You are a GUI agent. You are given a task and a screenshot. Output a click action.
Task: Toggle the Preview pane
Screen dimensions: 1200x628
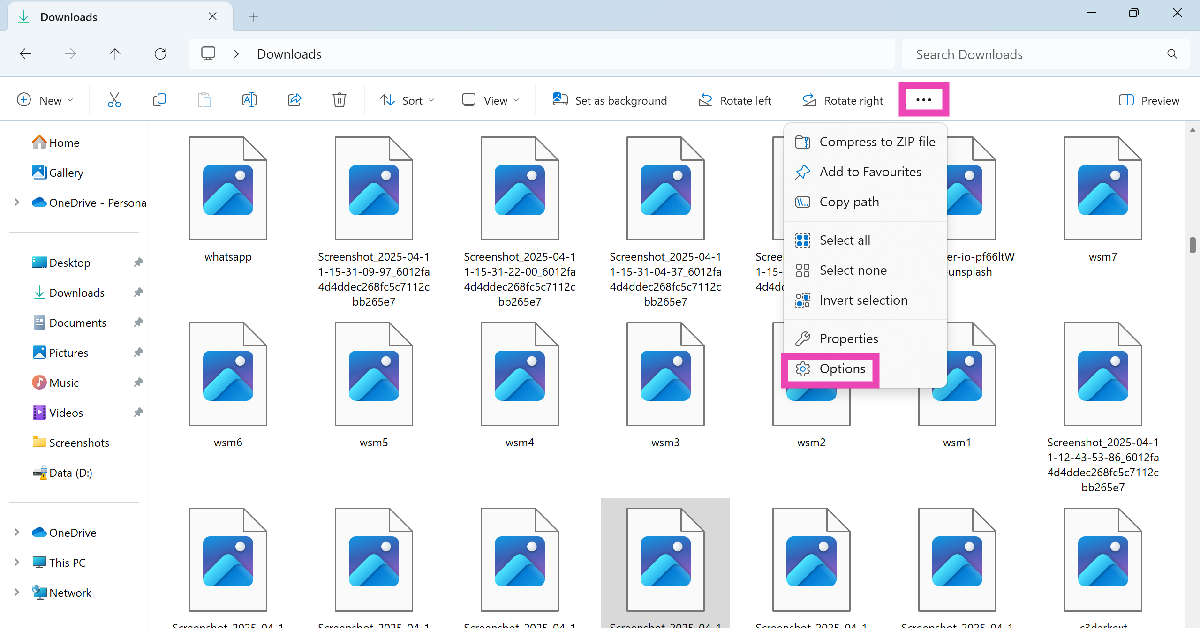tap(1149, 100)
